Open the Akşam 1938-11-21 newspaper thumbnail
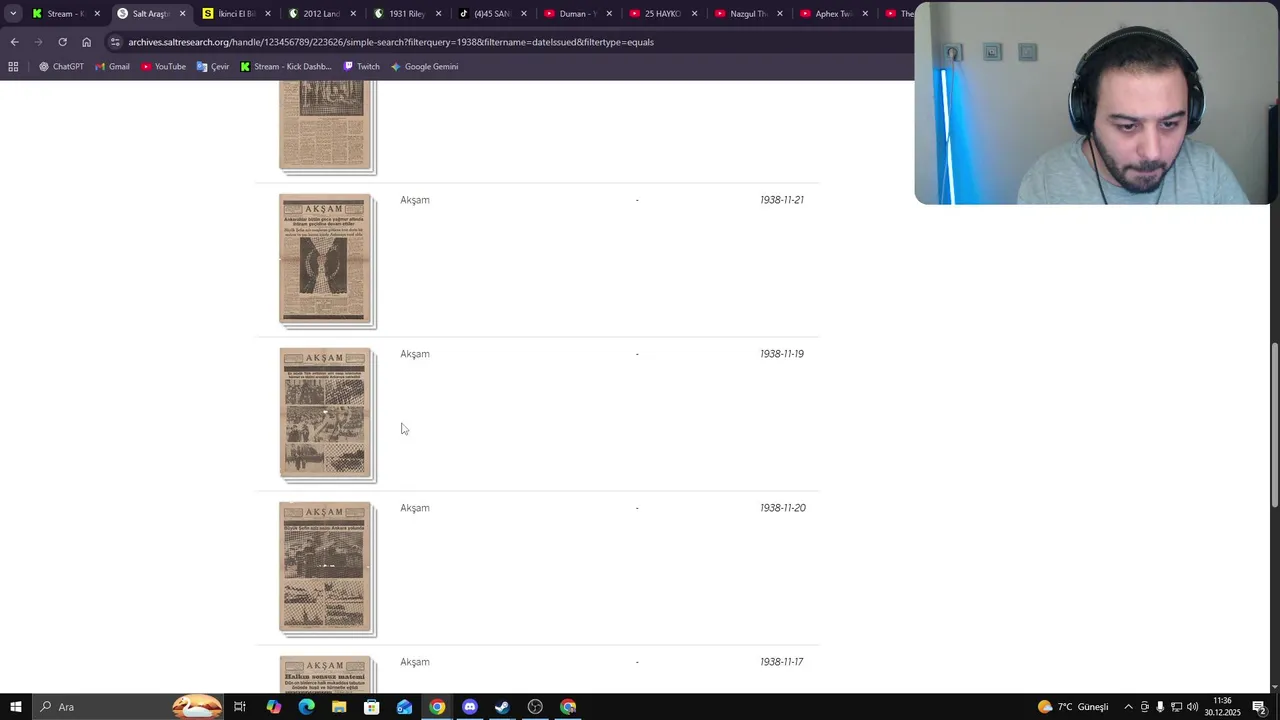Screen dimensions: 1280x720 327,260
